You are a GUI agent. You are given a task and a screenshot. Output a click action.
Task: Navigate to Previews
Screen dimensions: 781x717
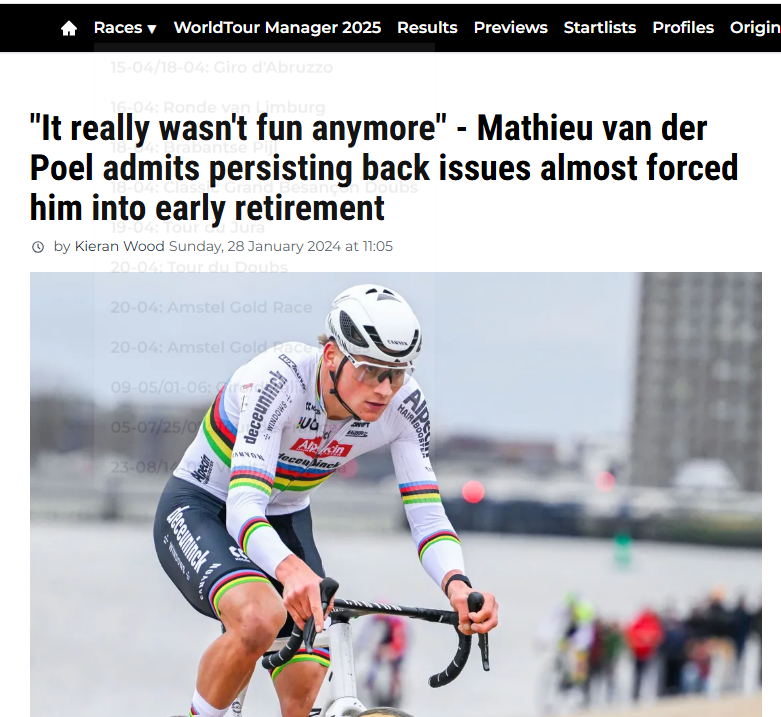pyautogui.click(x=511, y=28)
